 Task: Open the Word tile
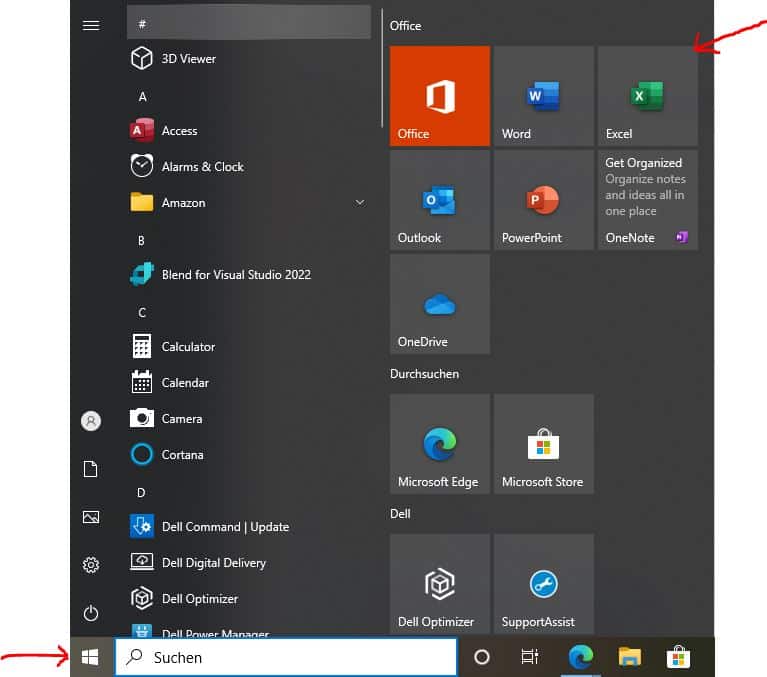[544, 96]
